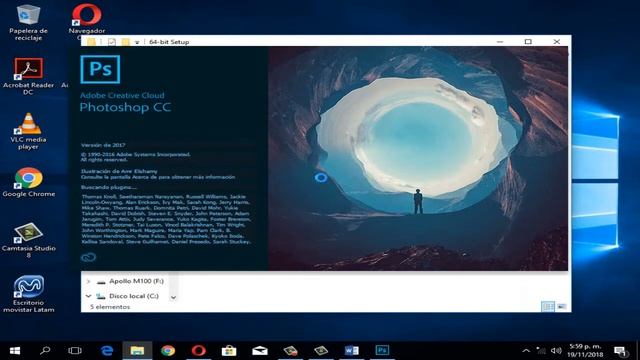Open the Action Center notifications icon
The width and height of the screenshot is (640, 360).
[620, 351]
